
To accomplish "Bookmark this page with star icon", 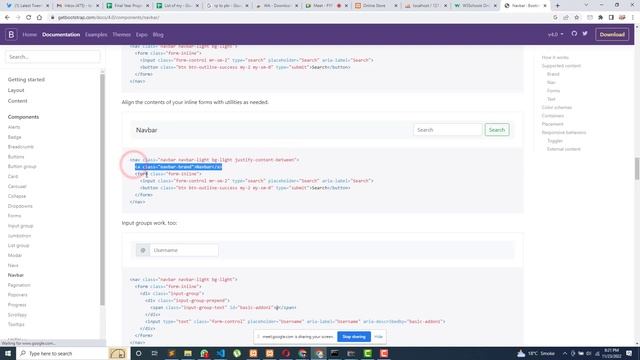I will [577, 18].
